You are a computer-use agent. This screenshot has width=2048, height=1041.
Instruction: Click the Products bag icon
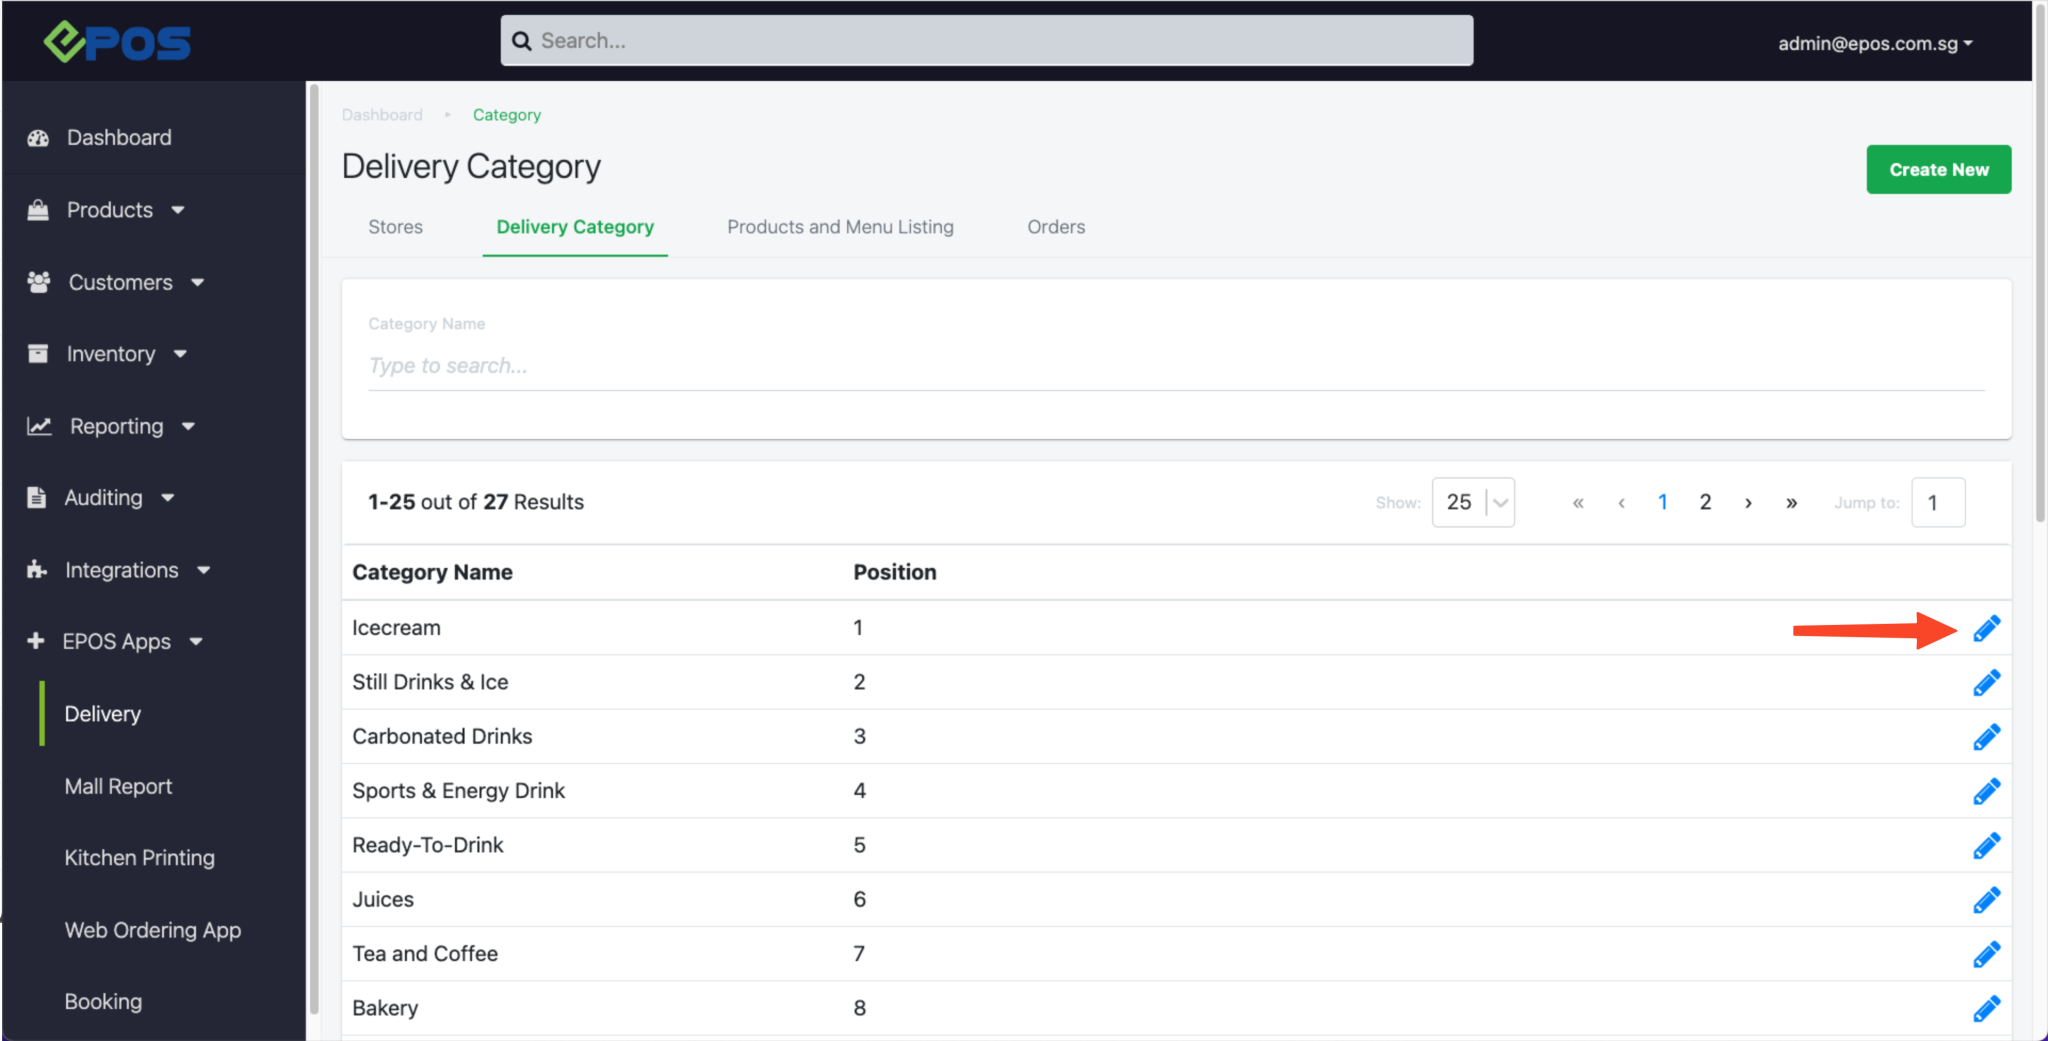[38, 210]
